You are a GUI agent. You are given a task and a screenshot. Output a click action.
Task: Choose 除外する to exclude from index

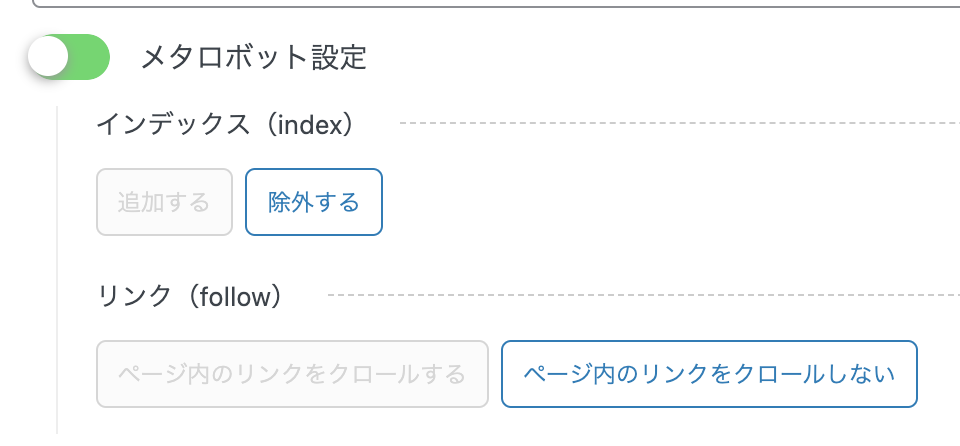pyautogui.click(x=314, y=202)
